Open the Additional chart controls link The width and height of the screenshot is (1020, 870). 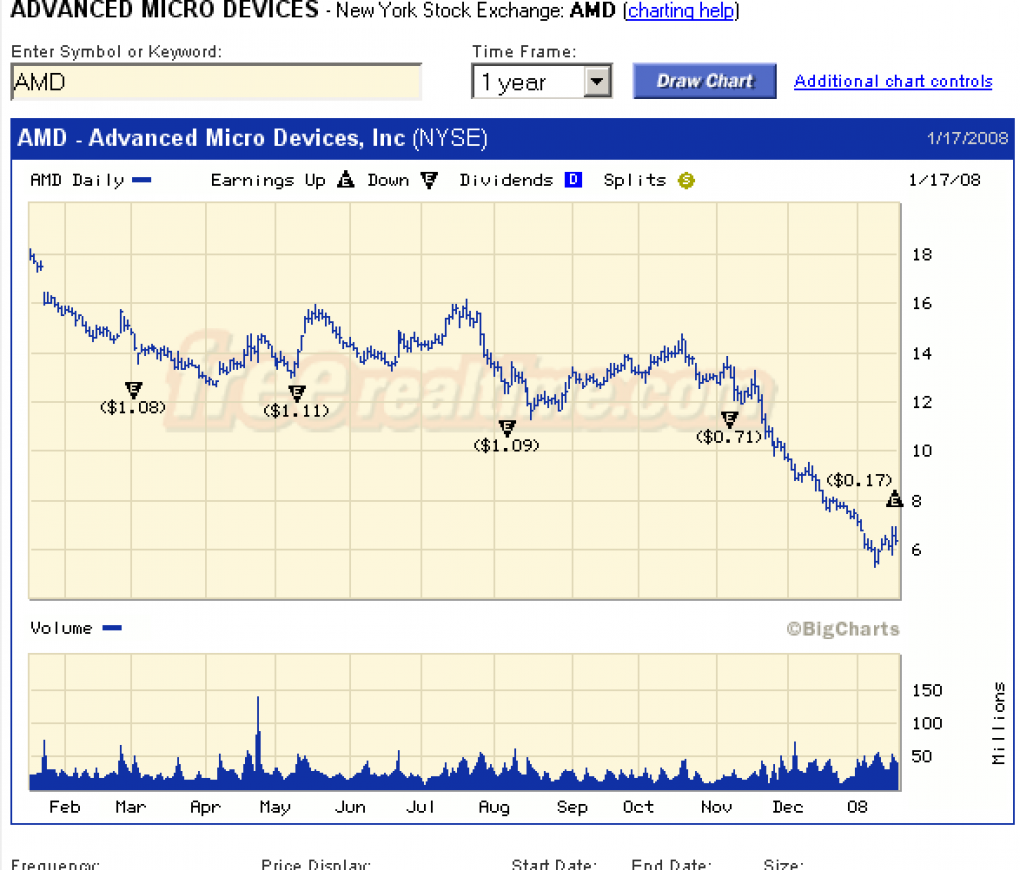(892, 81)
